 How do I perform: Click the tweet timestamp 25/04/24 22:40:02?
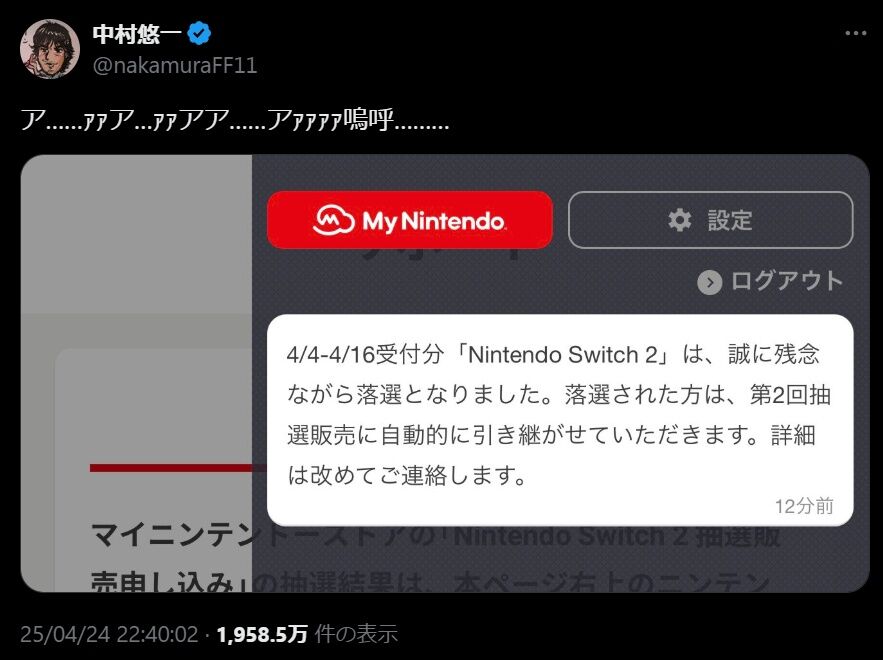pyautogui.click(x=109, y=634)
